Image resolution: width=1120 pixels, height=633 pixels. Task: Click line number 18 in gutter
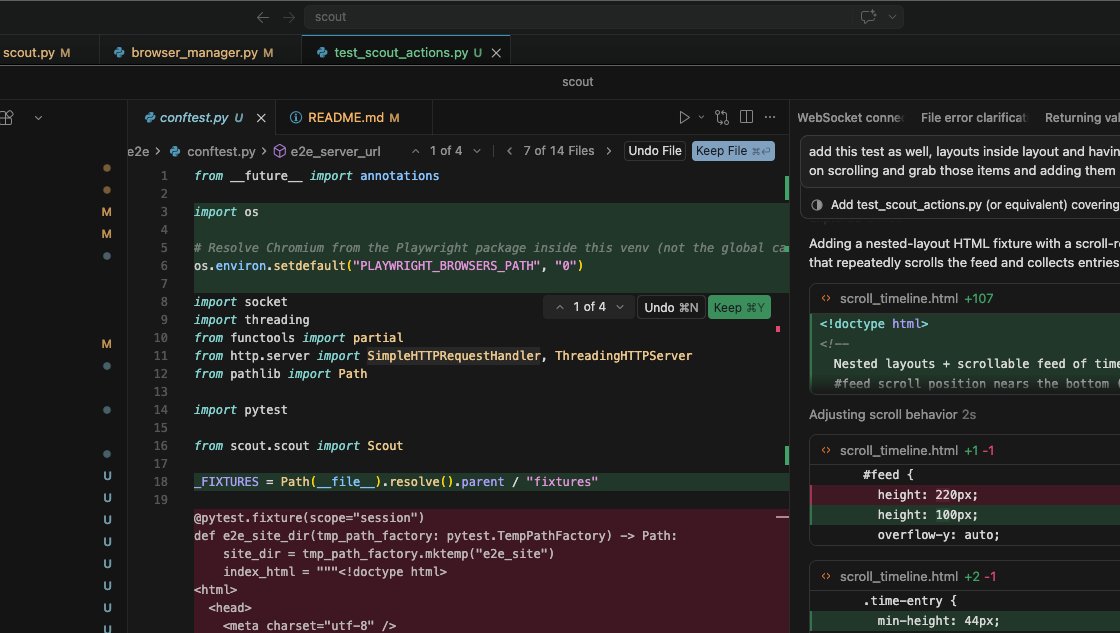(x=160, y=482)
